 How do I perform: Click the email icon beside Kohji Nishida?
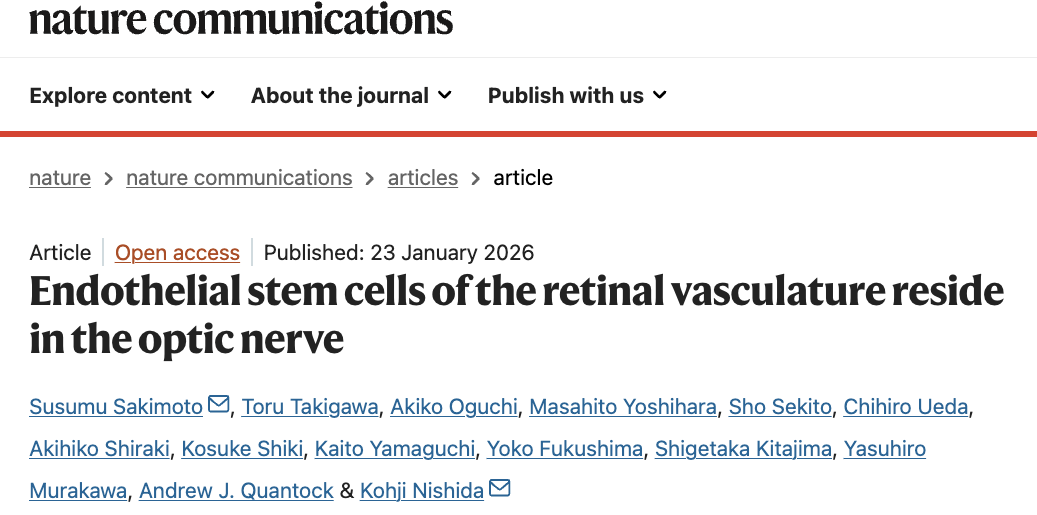(499, 489)
